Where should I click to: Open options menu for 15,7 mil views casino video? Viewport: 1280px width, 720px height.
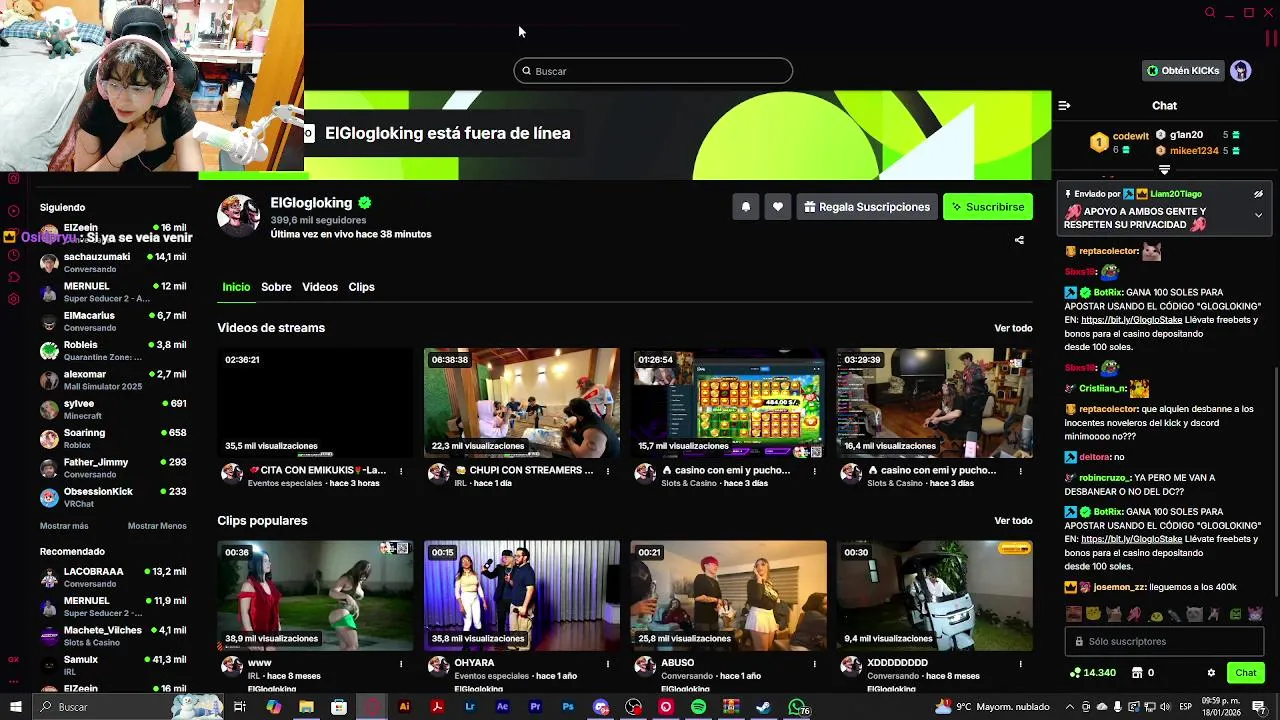coord(814,471)
